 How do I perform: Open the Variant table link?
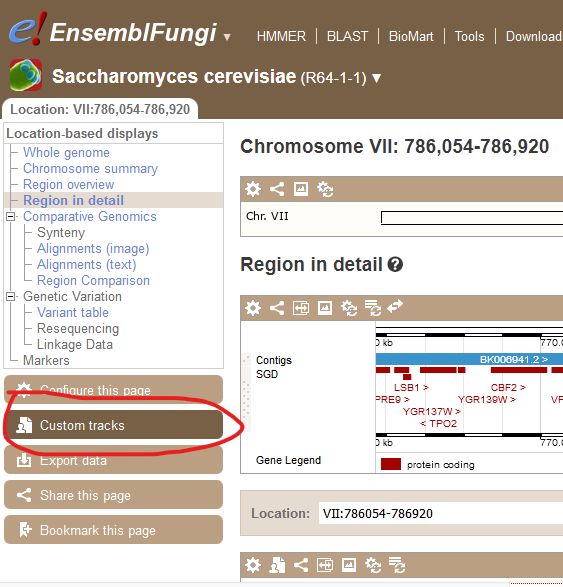tap(73, 312)
